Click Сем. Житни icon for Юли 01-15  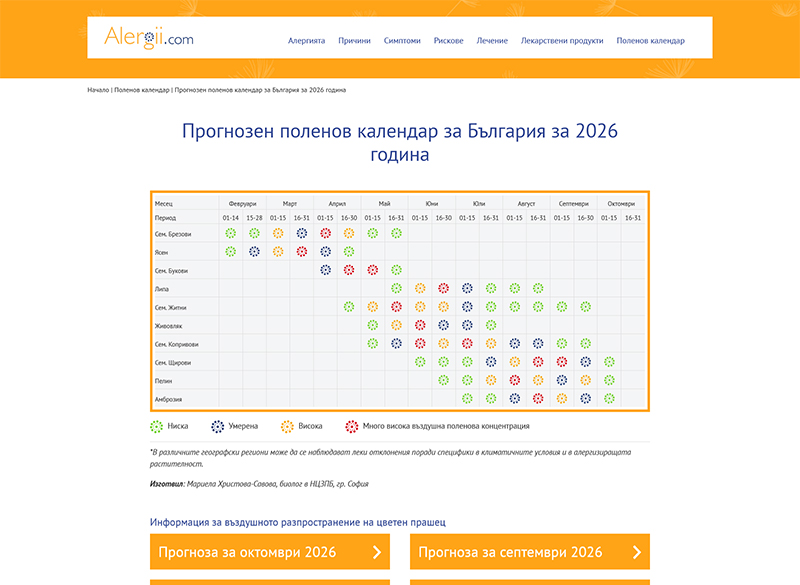click(x=467, y=307)
